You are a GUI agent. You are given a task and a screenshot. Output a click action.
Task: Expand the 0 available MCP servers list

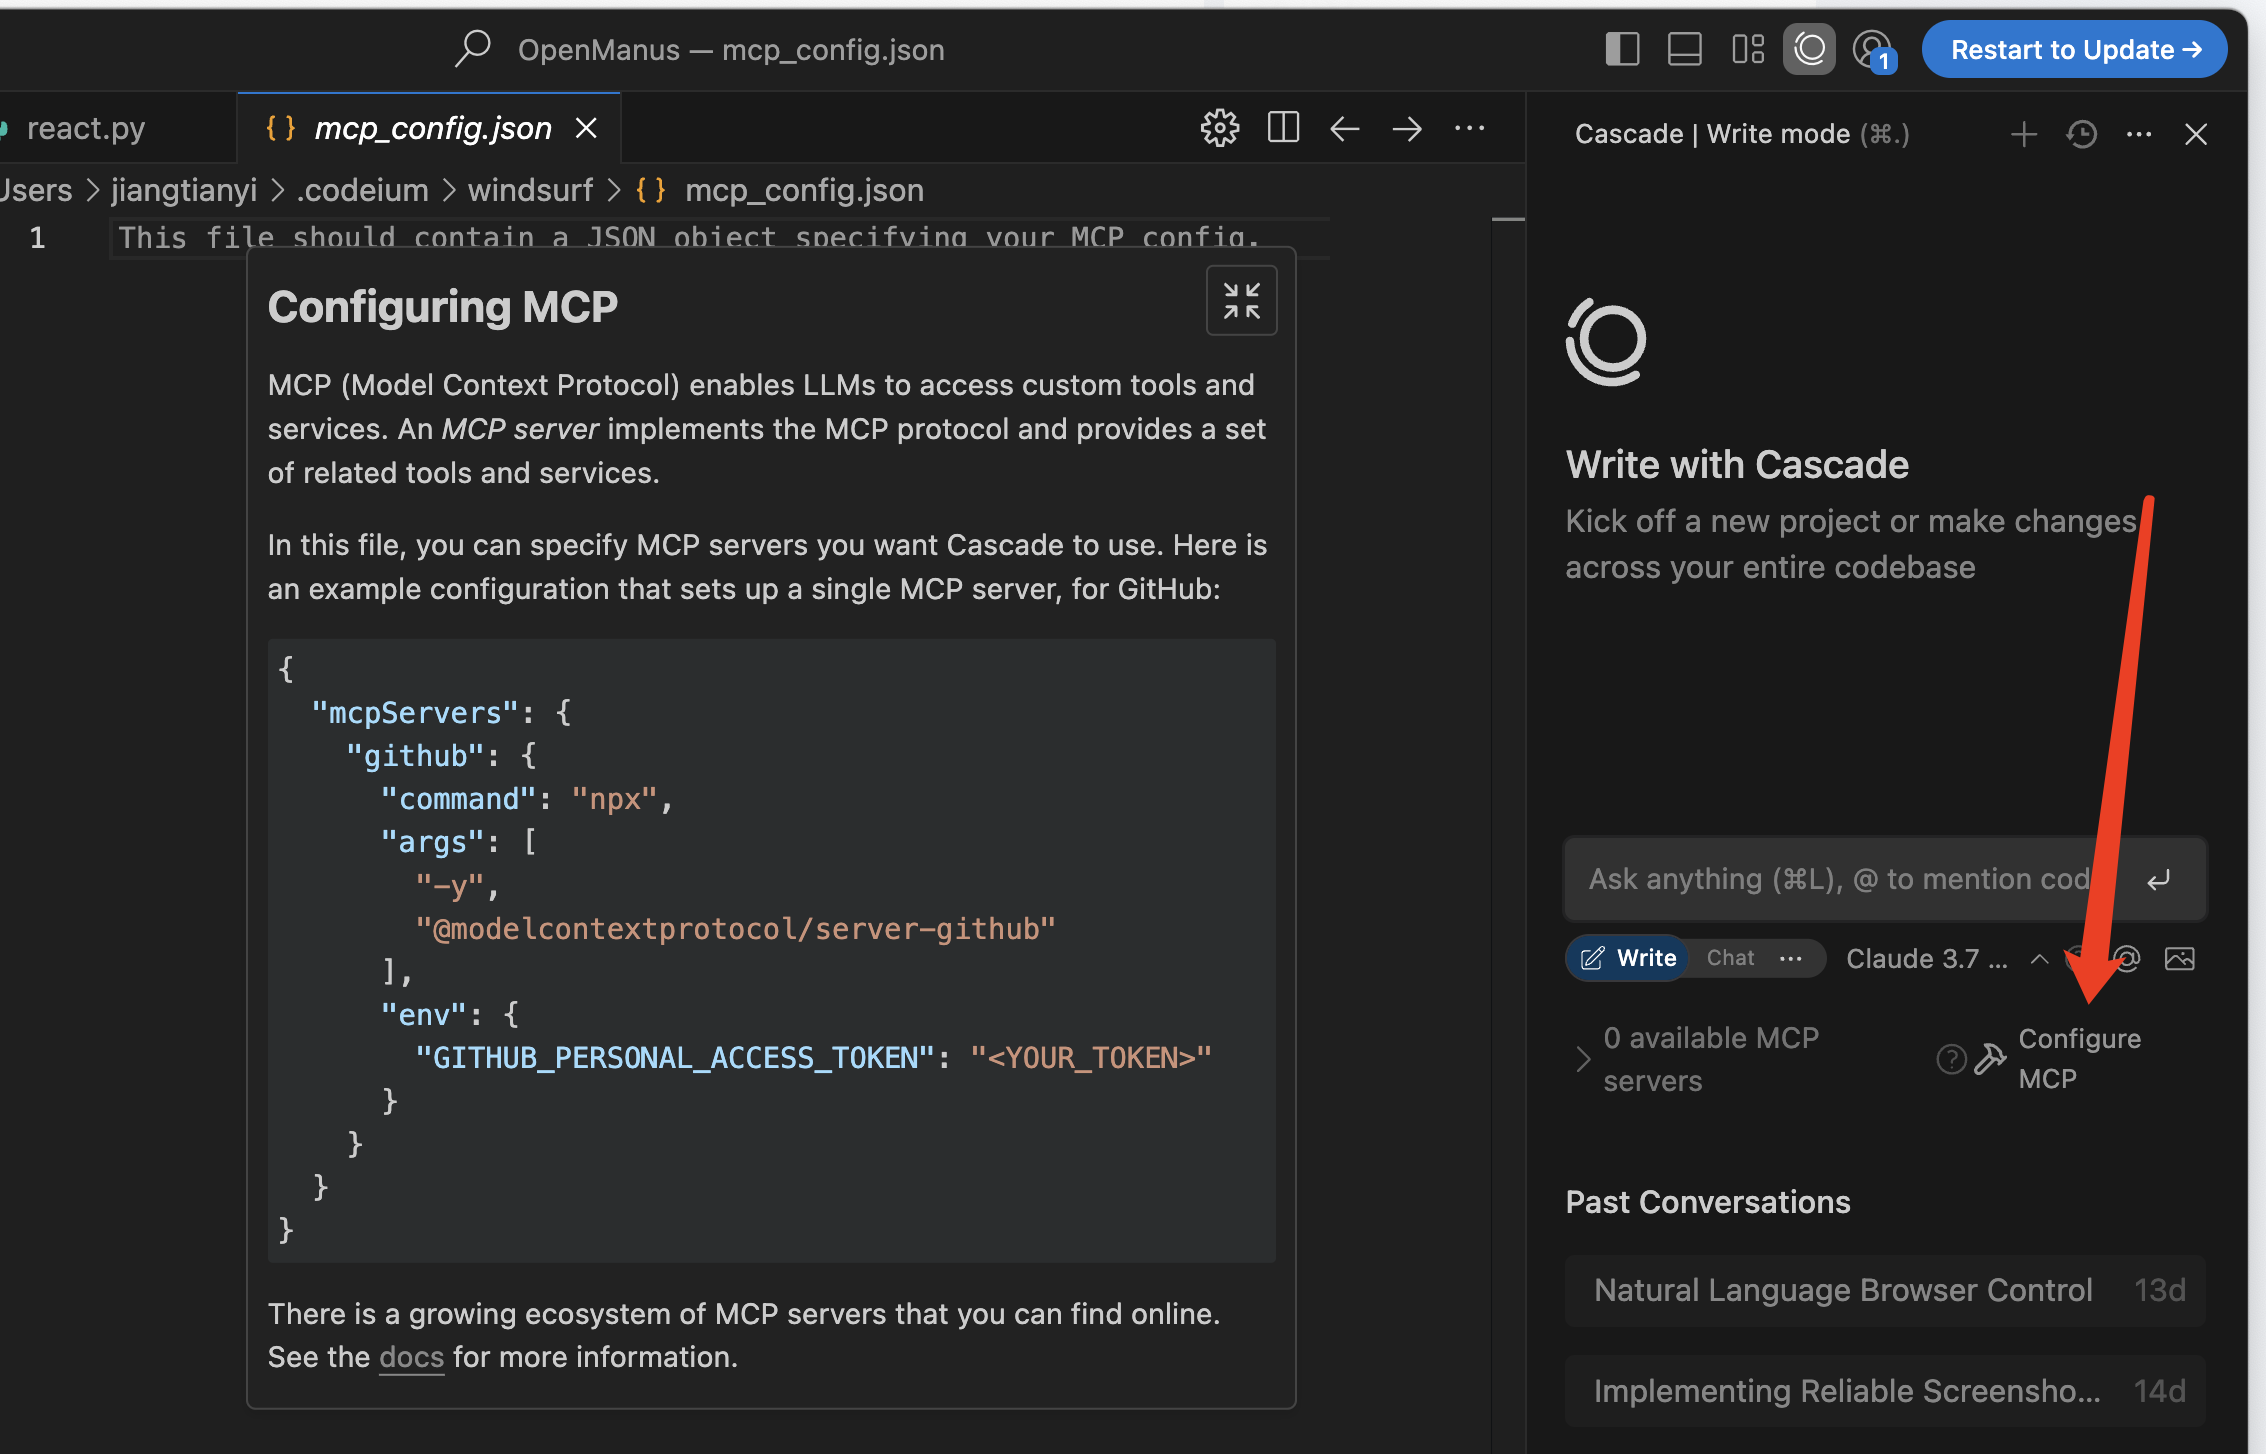[1583, 1059]
